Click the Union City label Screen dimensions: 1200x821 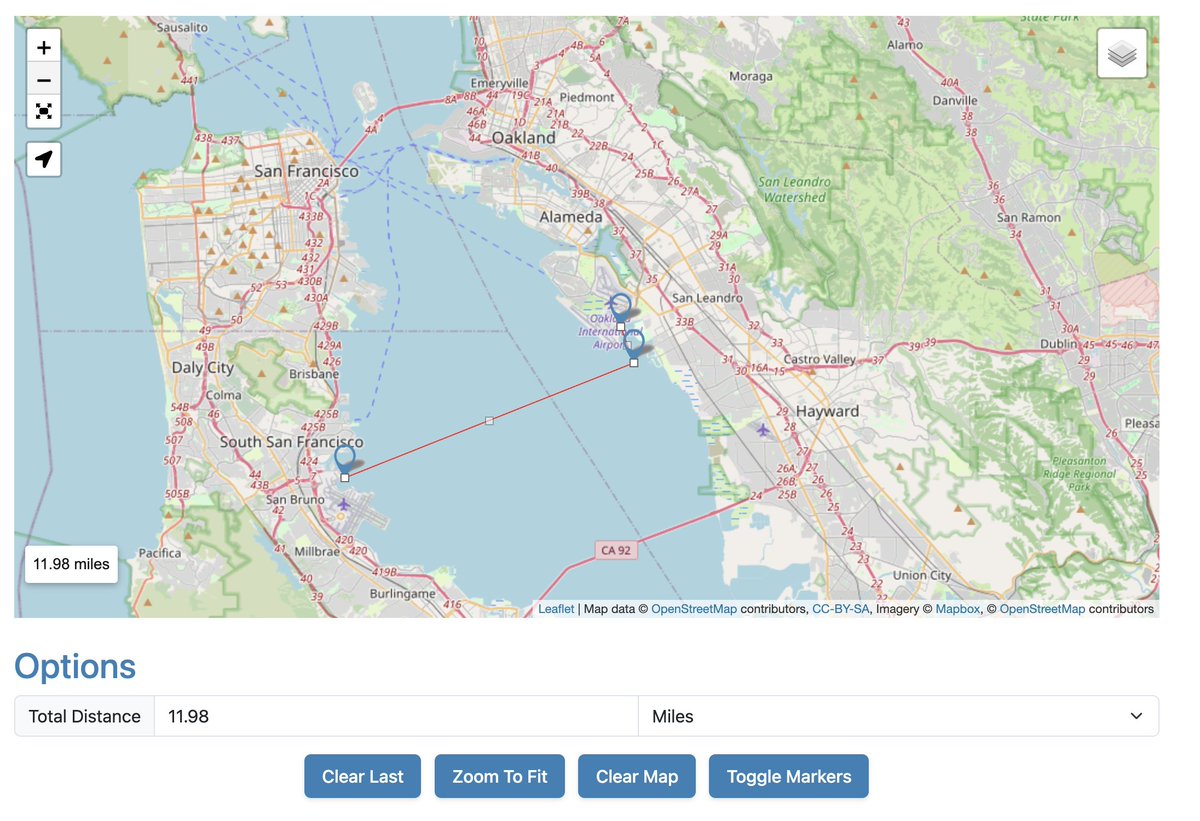coord(922,575)
